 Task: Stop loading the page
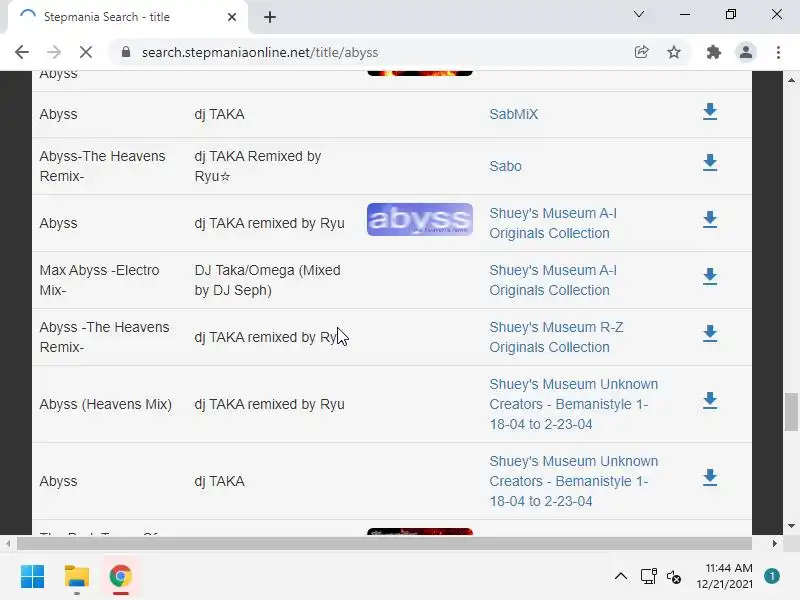(x=86, y=52)
